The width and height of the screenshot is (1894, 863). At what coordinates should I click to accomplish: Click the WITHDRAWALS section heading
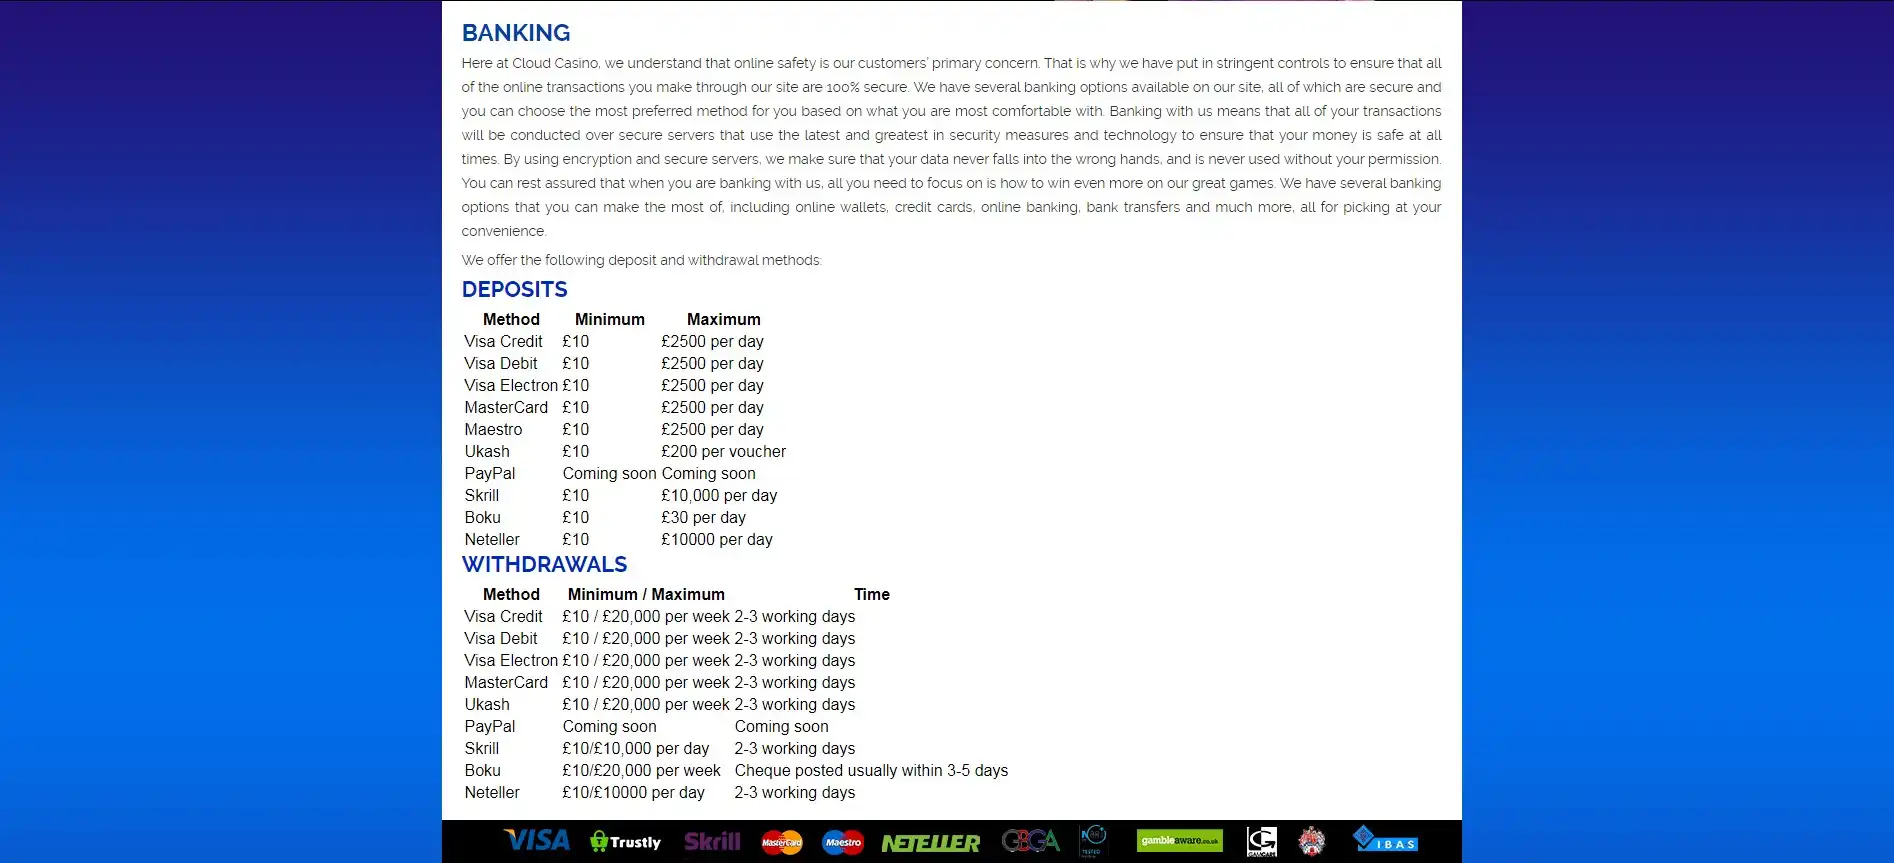(544, 565)
